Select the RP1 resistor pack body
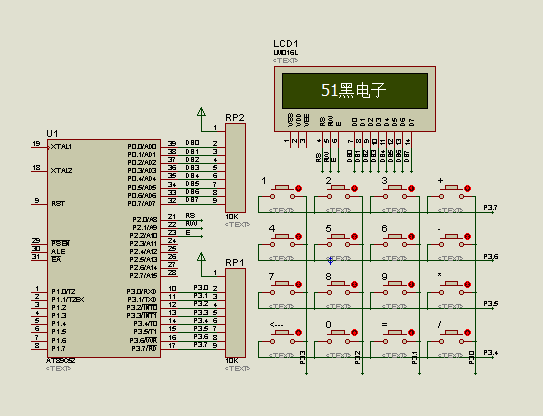Image resolution: width=543 pixels, height=416 pixels. (x=235, y=313)
